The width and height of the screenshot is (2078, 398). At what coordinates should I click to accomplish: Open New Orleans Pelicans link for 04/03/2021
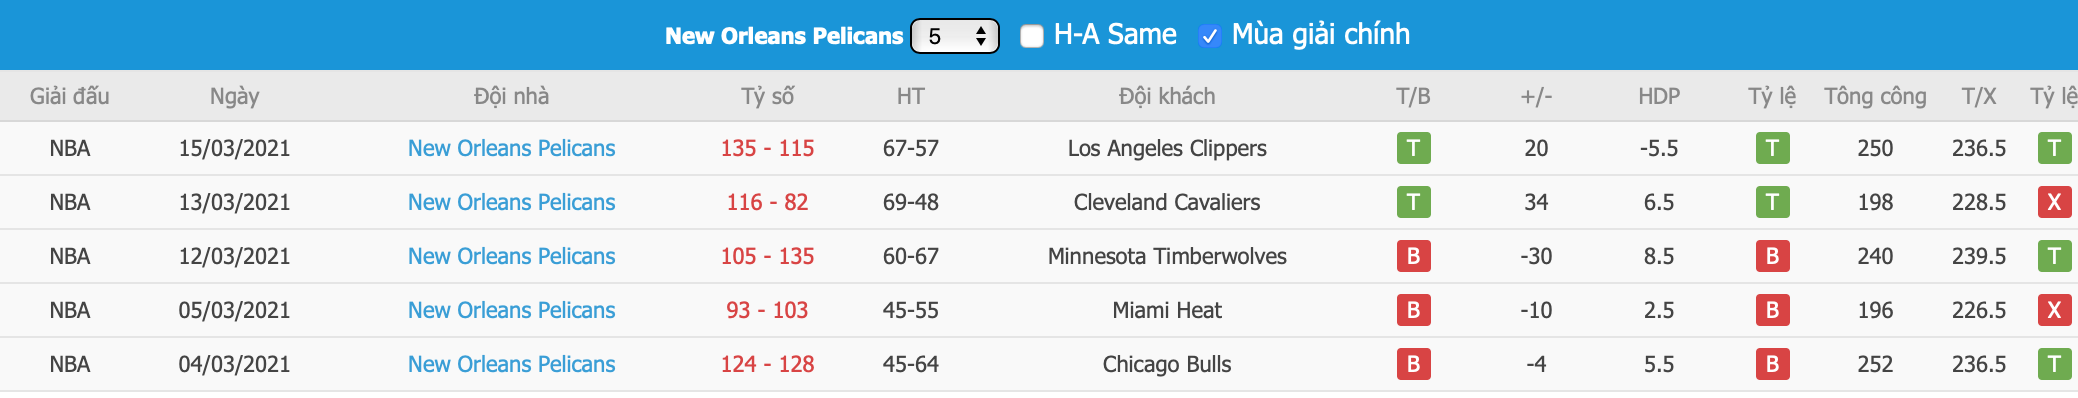tap(511, 364)
